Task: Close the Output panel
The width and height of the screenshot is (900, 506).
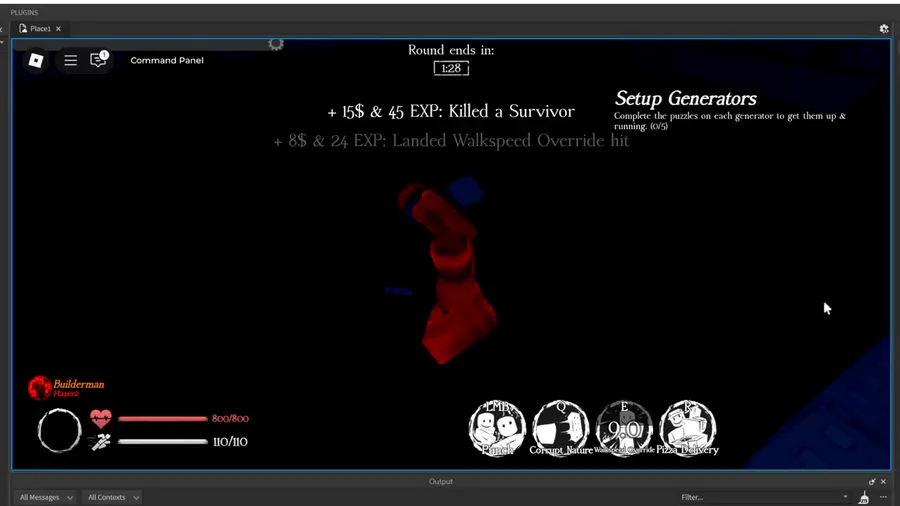Action: click(x=883, y=481)
